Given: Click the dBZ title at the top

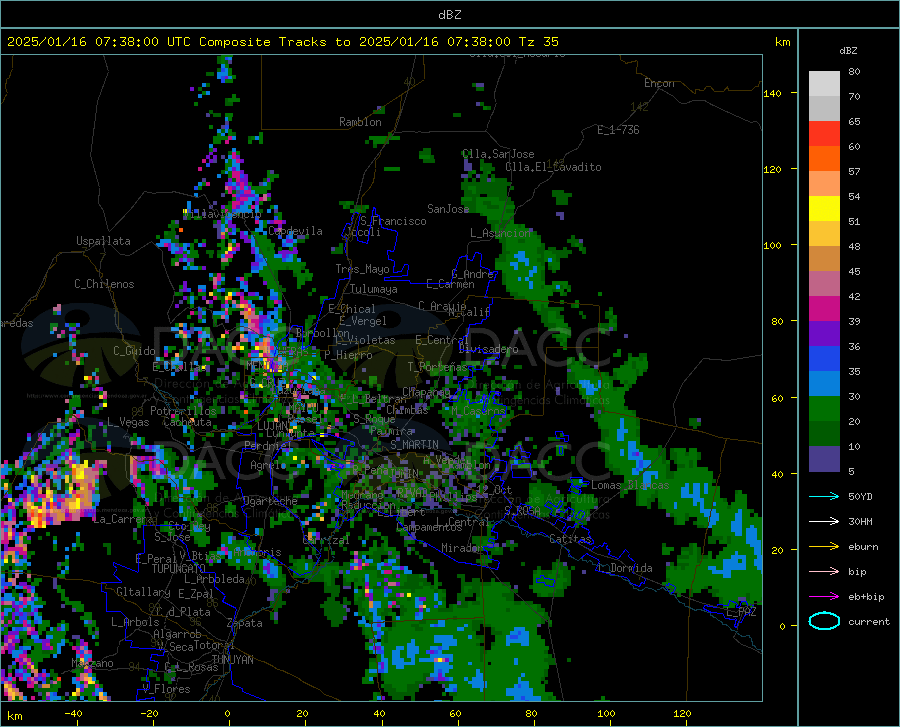Looking at the screenshot, I should [449, 15].
